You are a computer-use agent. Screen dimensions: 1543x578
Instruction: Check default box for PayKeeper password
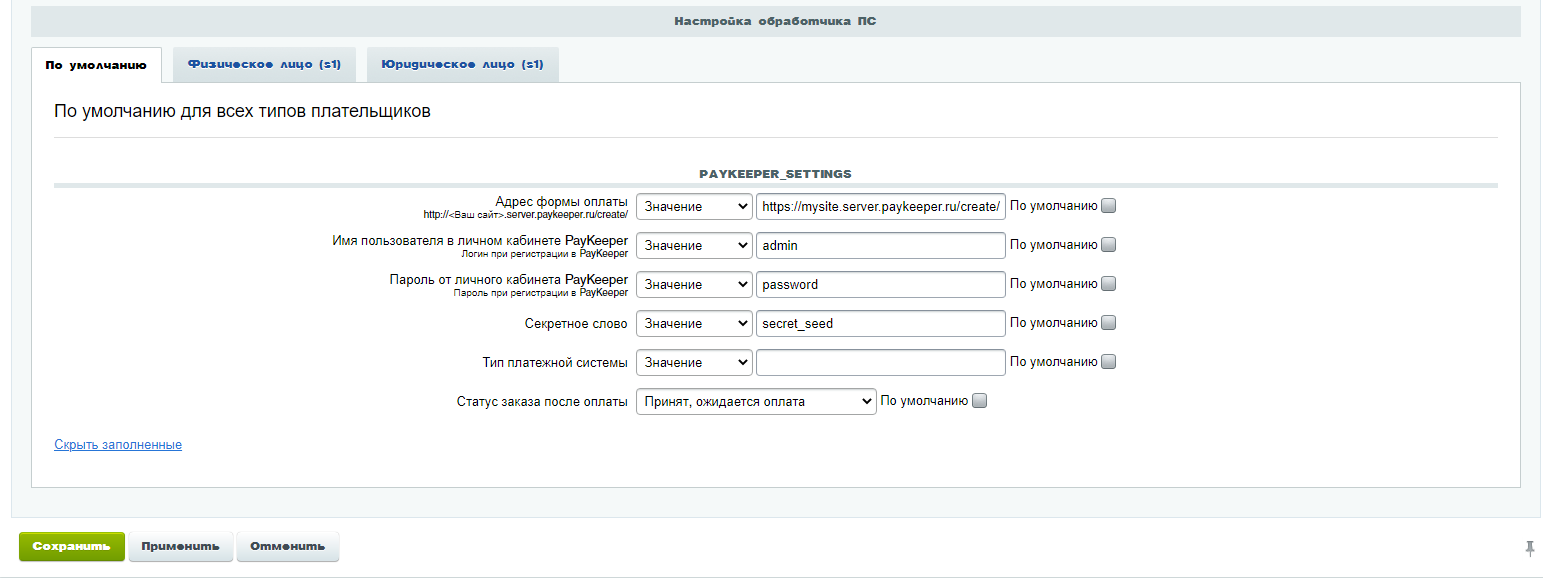pos(1108,284)
